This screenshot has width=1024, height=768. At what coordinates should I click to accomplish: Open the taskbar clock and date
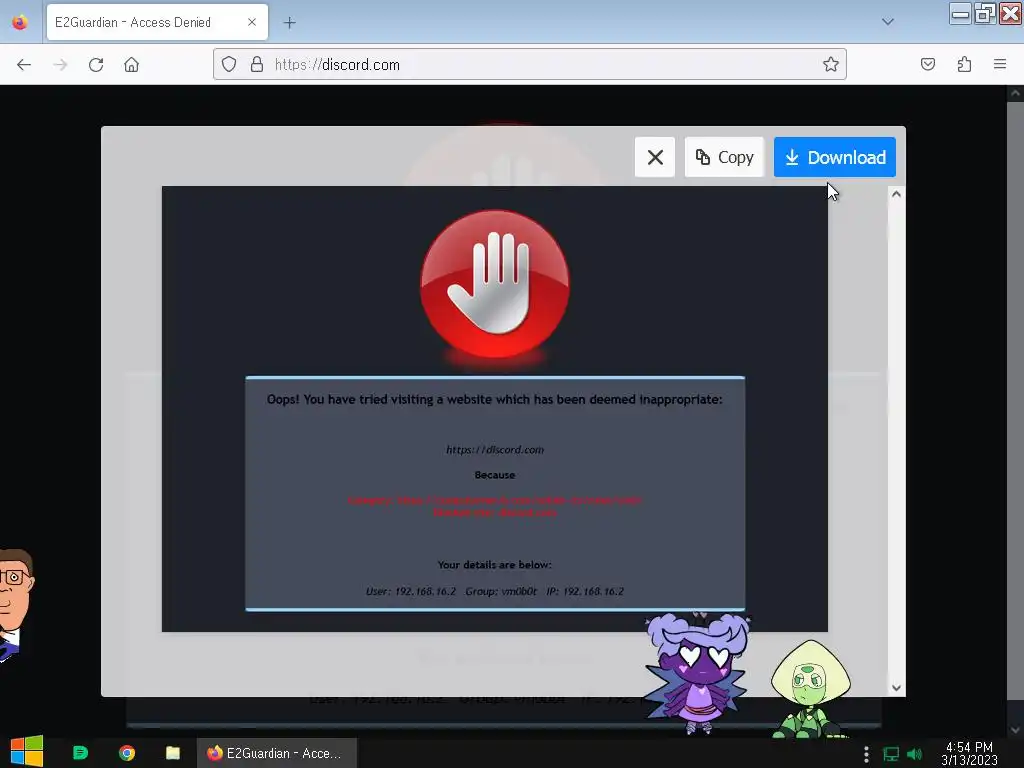pos(969,754)
